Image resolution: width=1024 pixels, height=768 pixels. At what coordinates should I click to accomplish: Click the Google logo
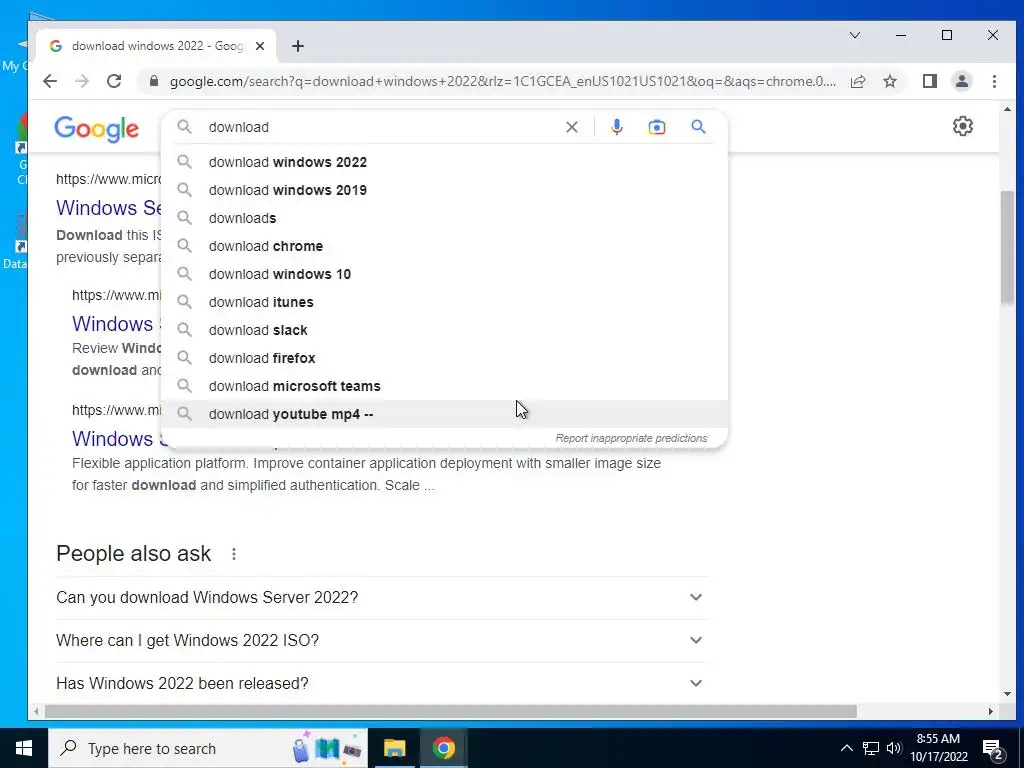click(x=96, y=129)
